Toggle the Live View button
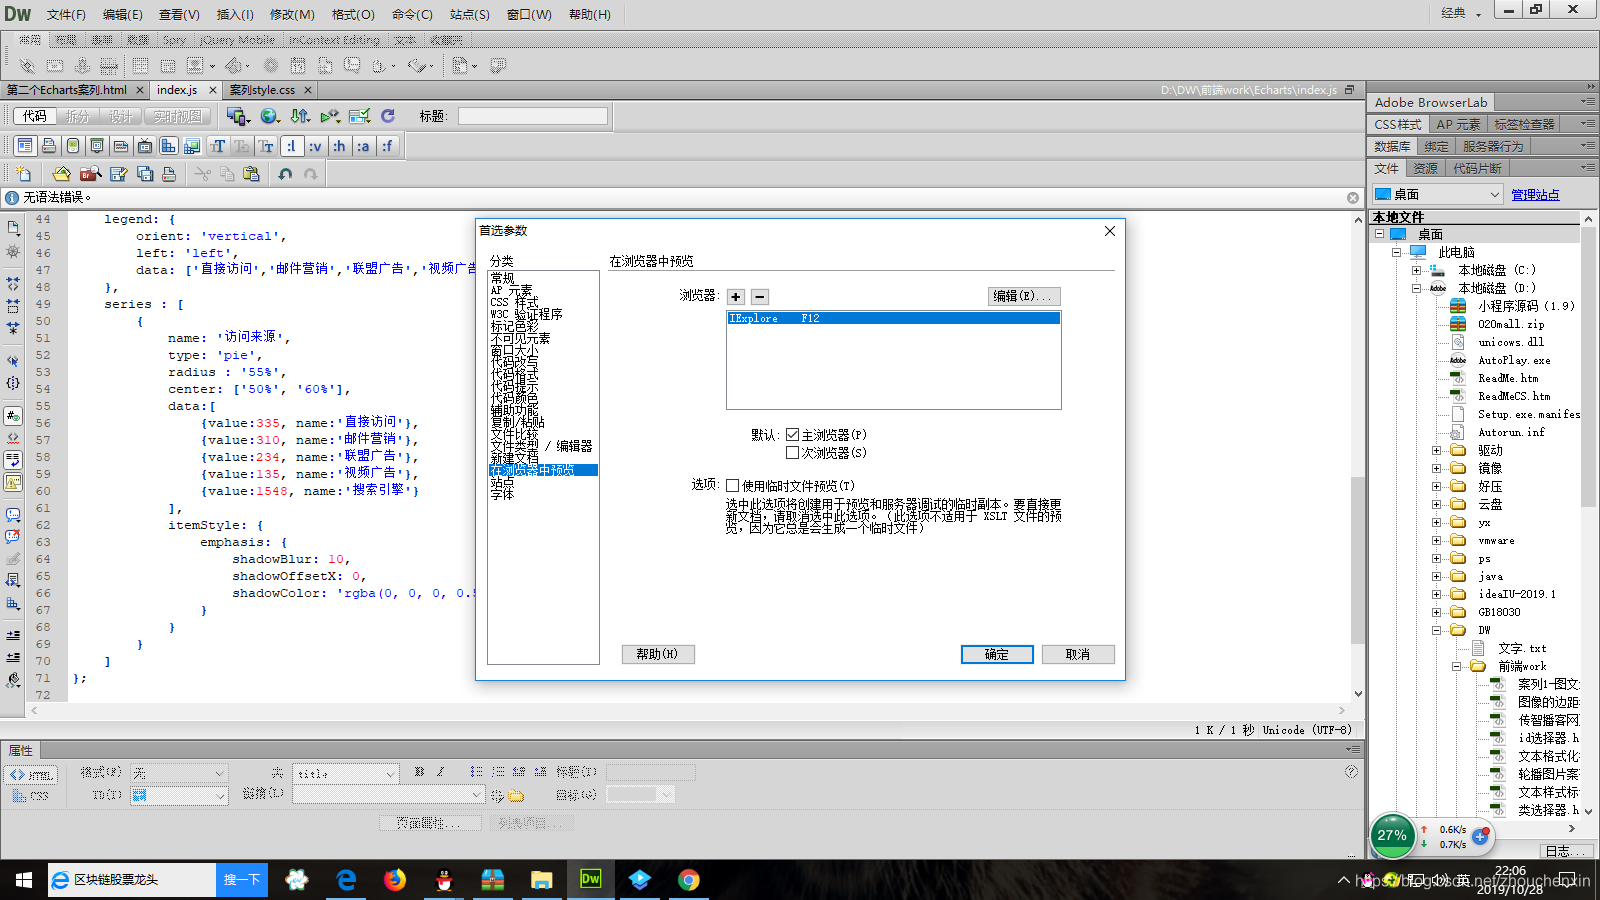The height and width of the screenshot is (900, 1600). (178, 117)
